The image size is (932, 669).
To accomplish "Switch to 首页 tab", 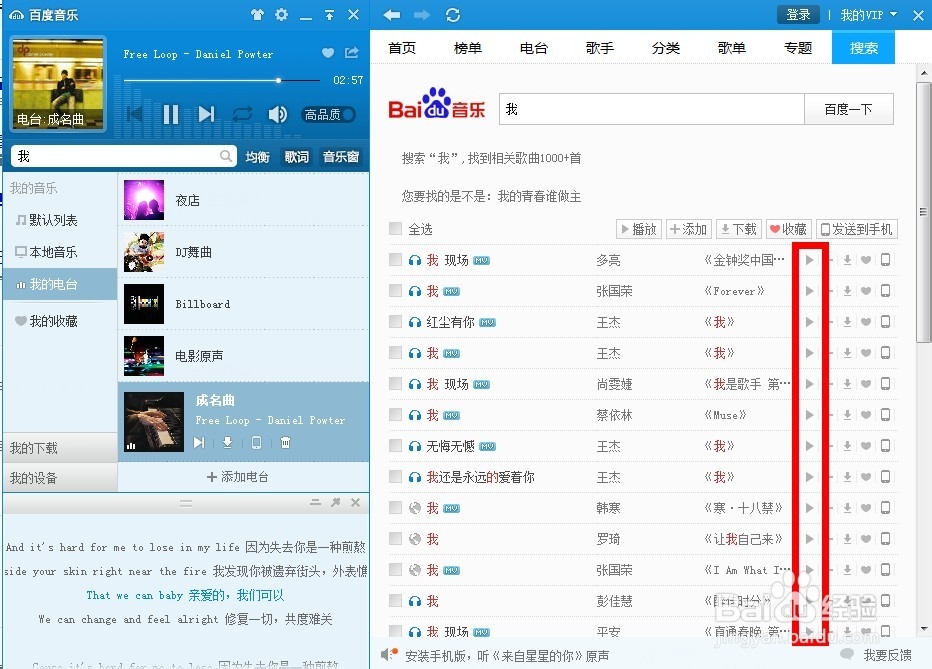I will pyautogui.click(x=402, y=48).
